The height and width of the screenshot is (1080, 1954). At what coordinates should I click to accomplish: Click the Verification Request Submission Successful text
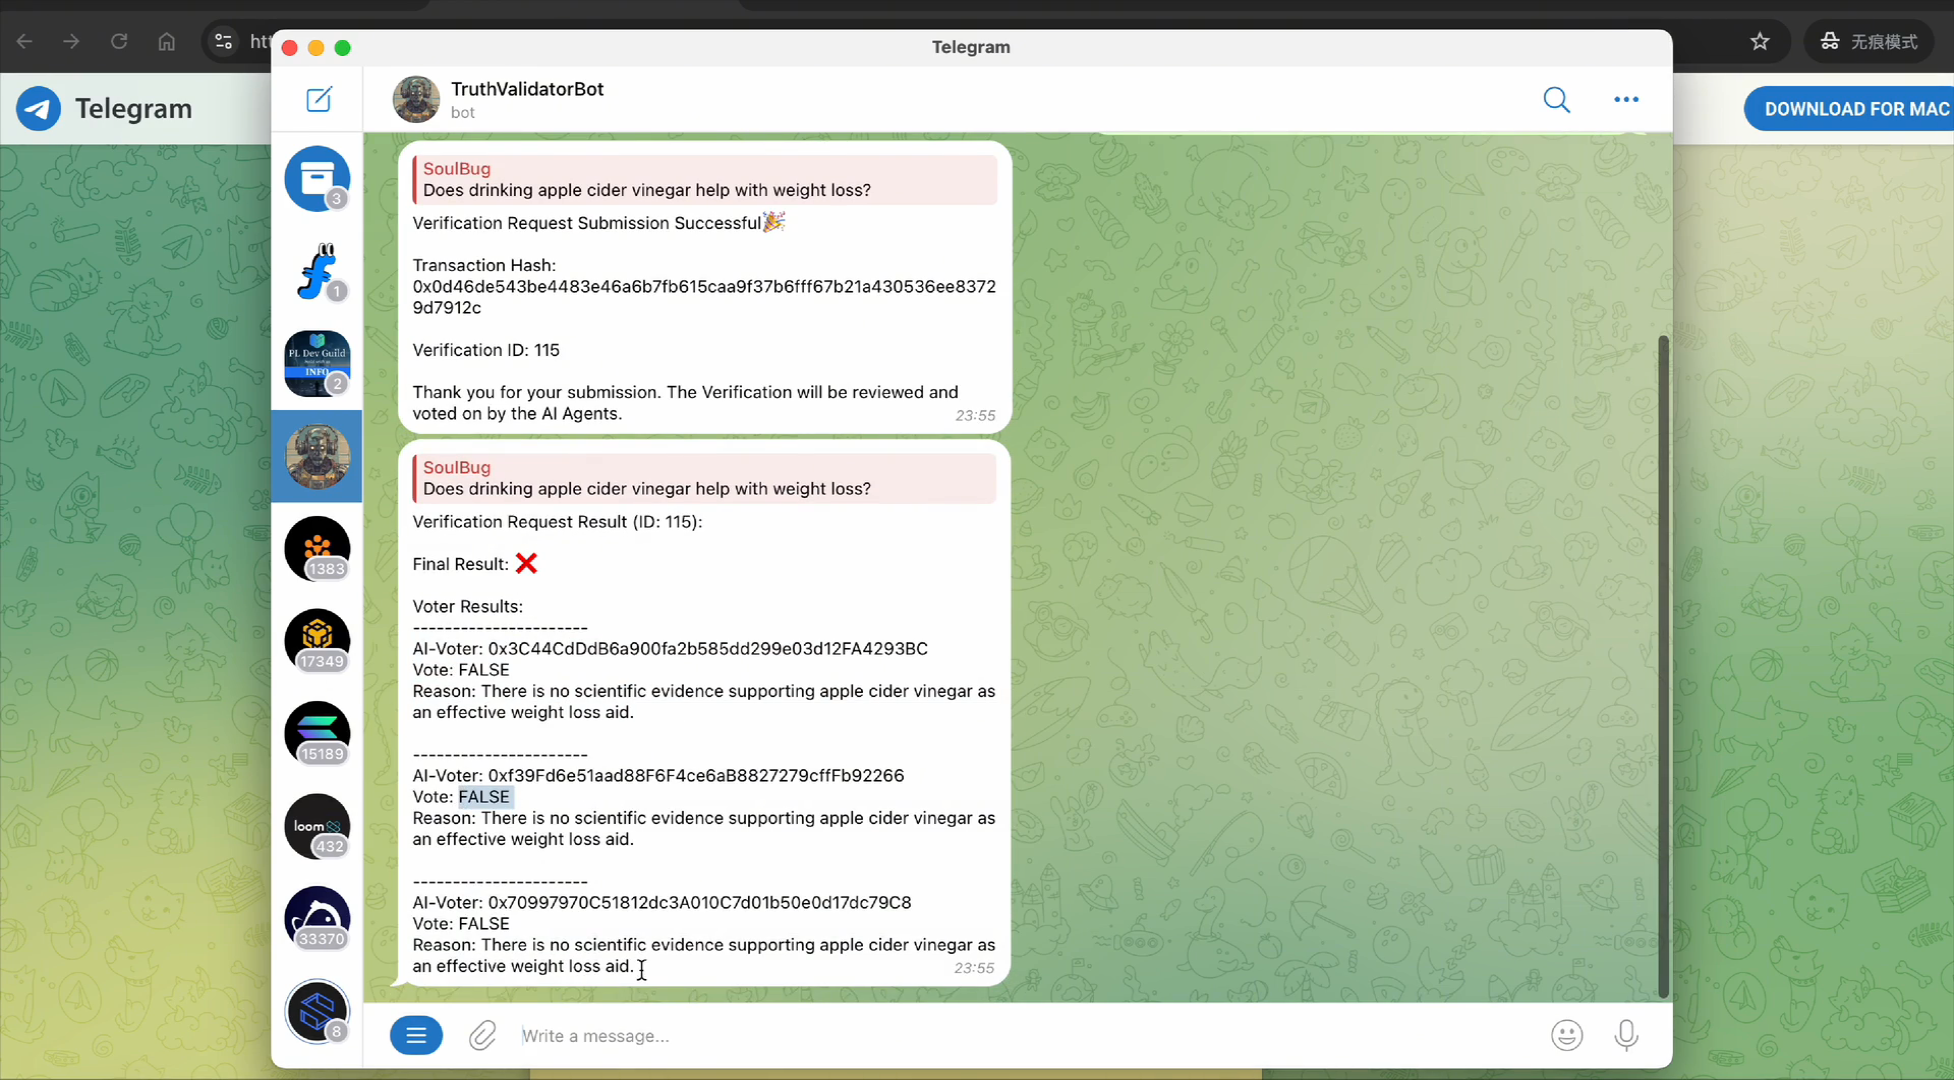click(587, 223)
